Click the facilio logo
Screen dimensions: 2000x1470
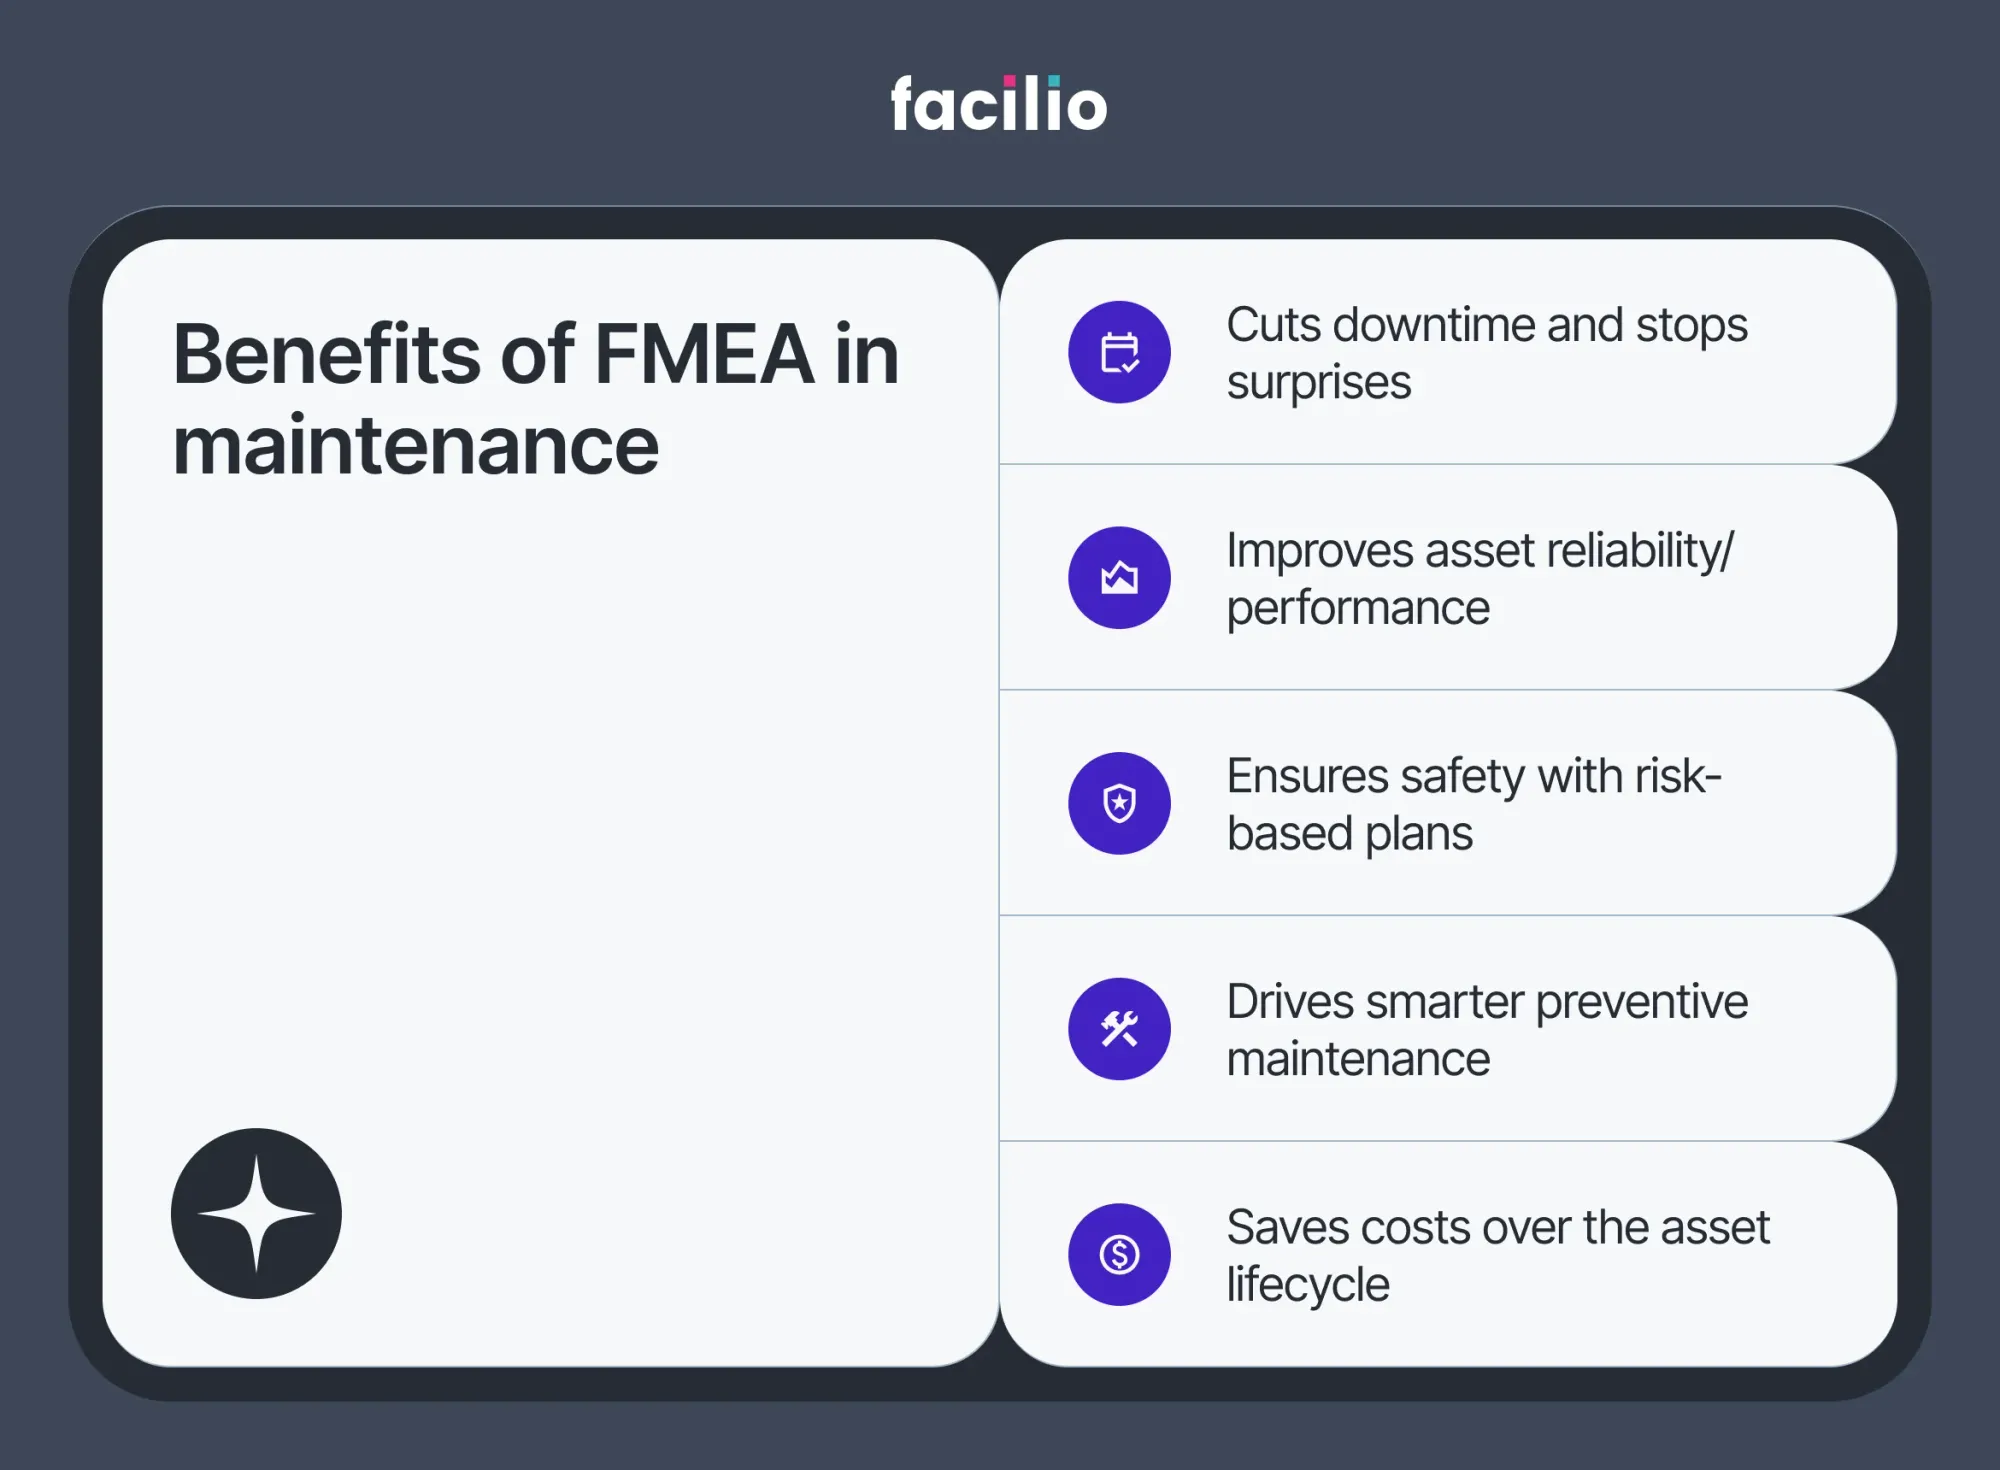point(999,104)
